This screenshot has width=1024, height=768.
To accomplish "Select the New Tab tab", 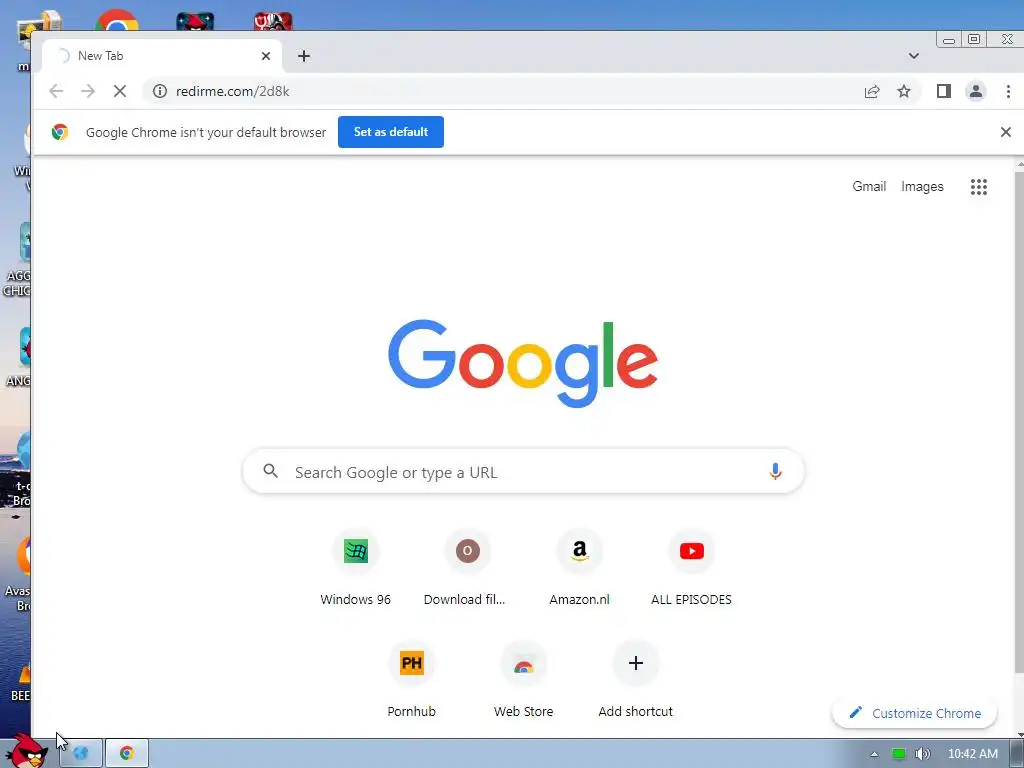I will (x=162, y=56).
